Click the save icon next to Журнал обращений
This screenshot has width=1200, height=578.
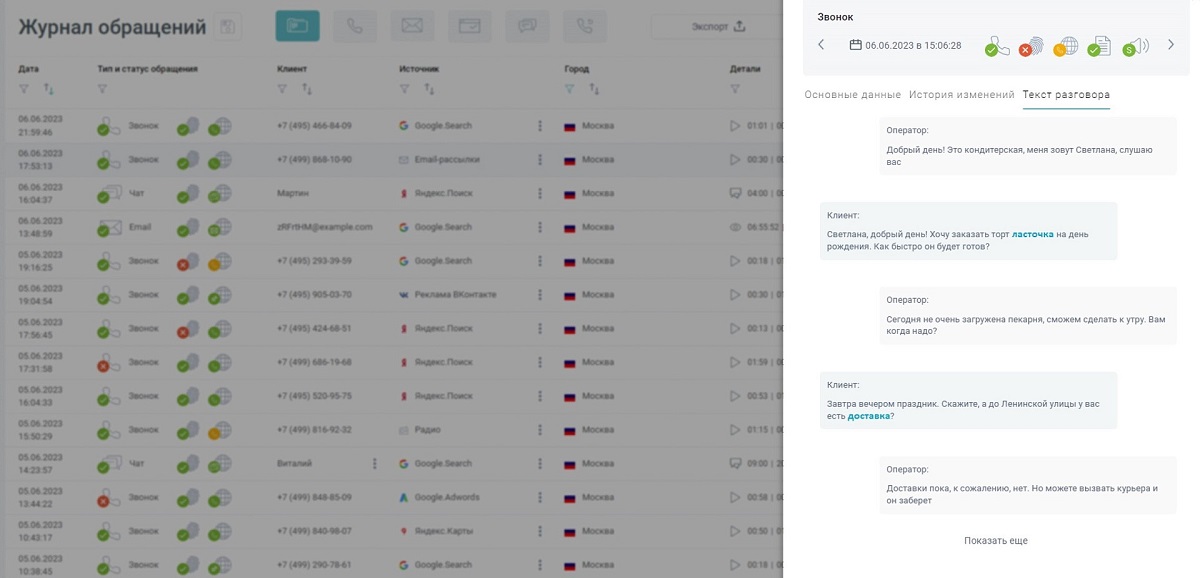228,27
